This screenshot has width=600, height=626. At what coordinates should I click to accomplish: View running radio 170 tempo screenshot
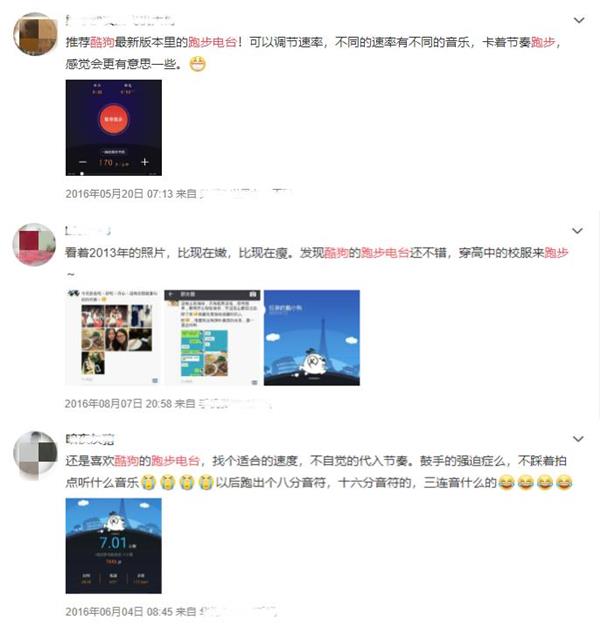point(114,128)
